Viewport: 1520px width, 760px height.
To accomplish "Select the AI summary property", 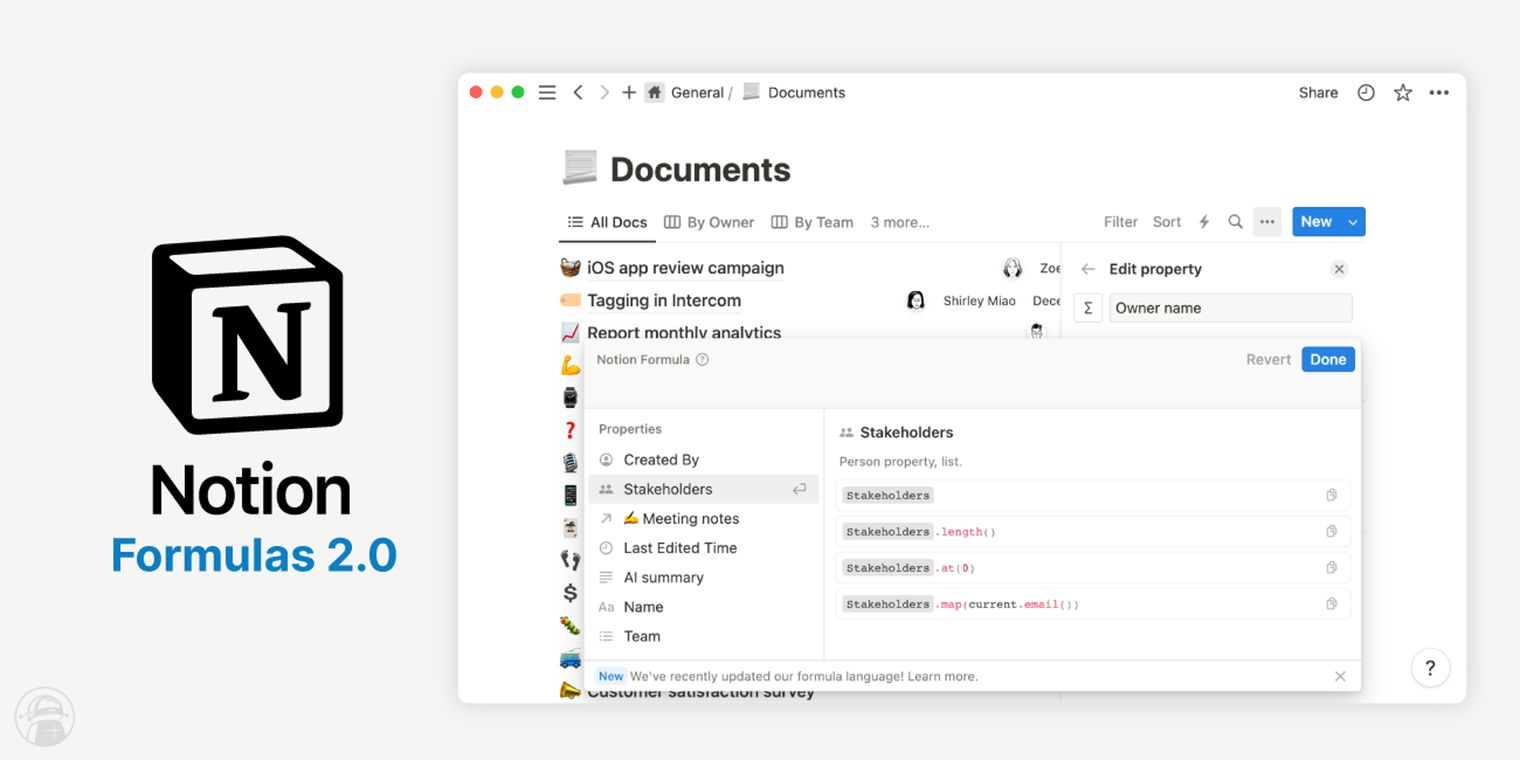I will 703,577.
